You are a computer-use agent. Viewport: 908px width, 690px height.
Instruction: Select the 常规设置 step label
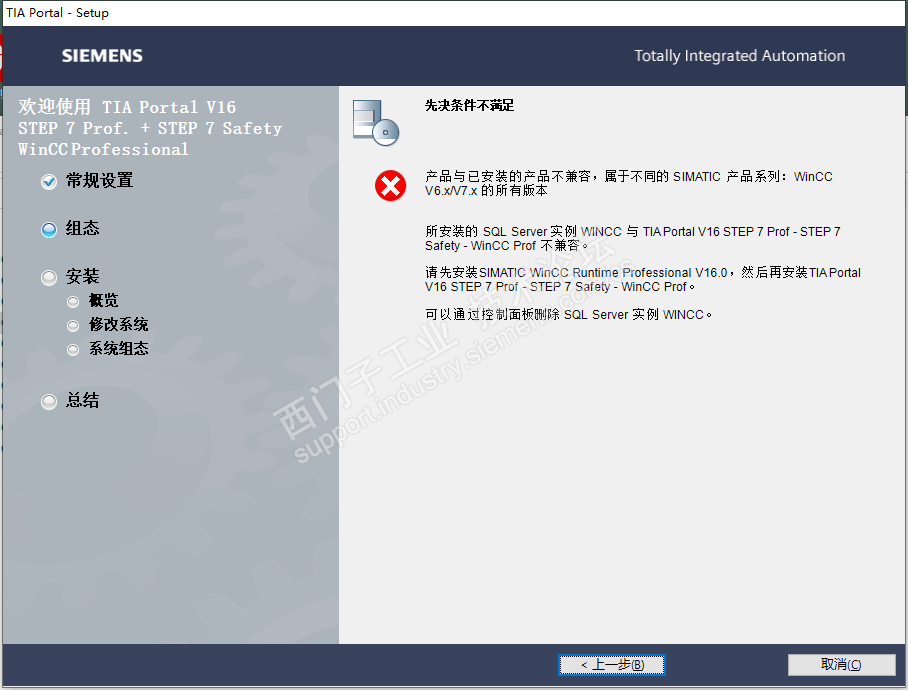(100, 181)
